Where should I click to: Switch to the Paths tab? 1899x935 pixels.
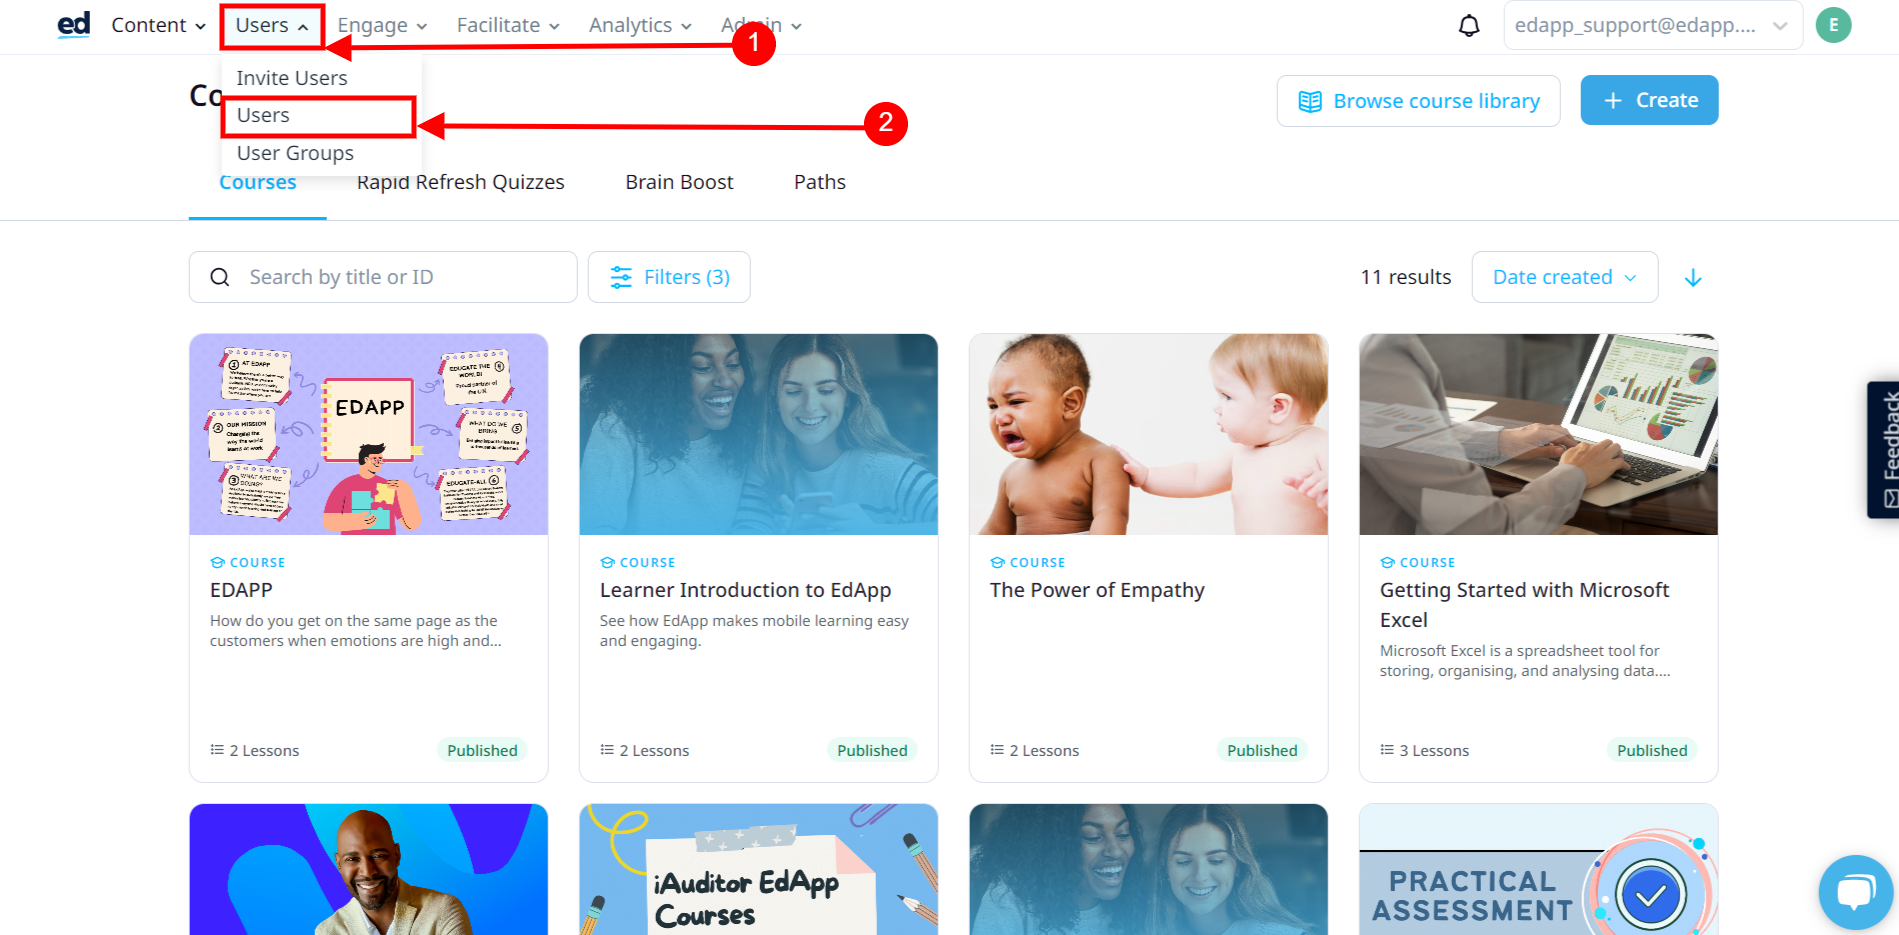coord(819,182)
